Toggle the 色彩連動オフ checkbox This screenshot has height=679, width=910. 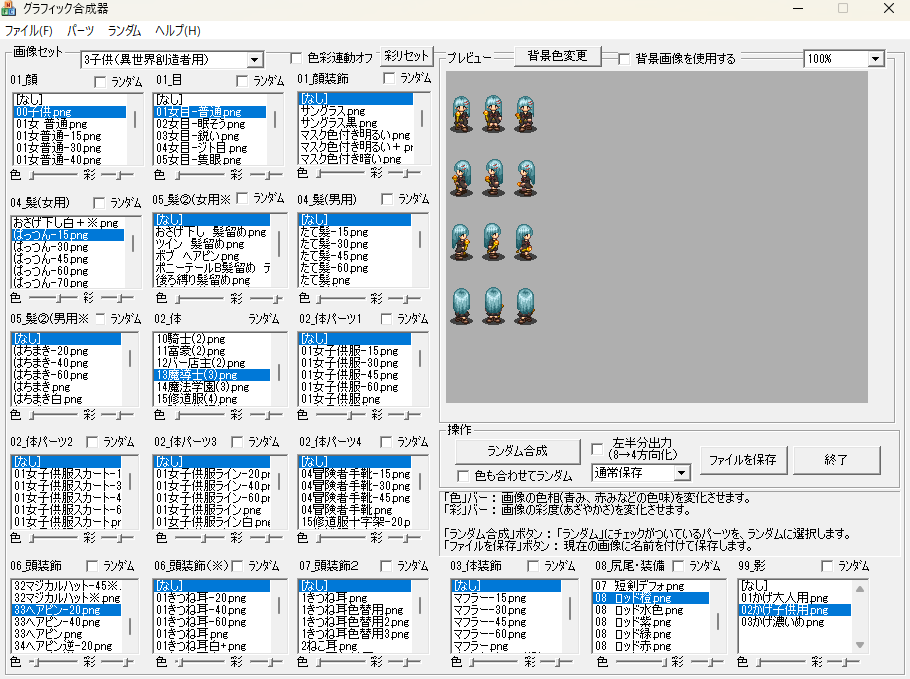pos(296,58)
